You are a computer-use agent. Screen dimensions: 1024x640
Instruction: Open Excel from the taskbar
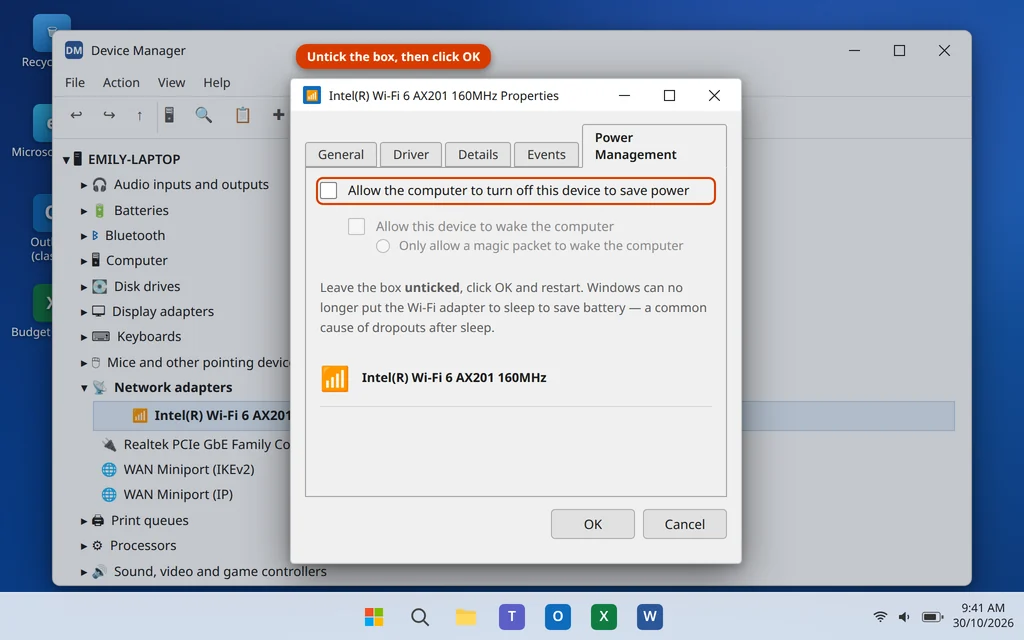(603, 616)
